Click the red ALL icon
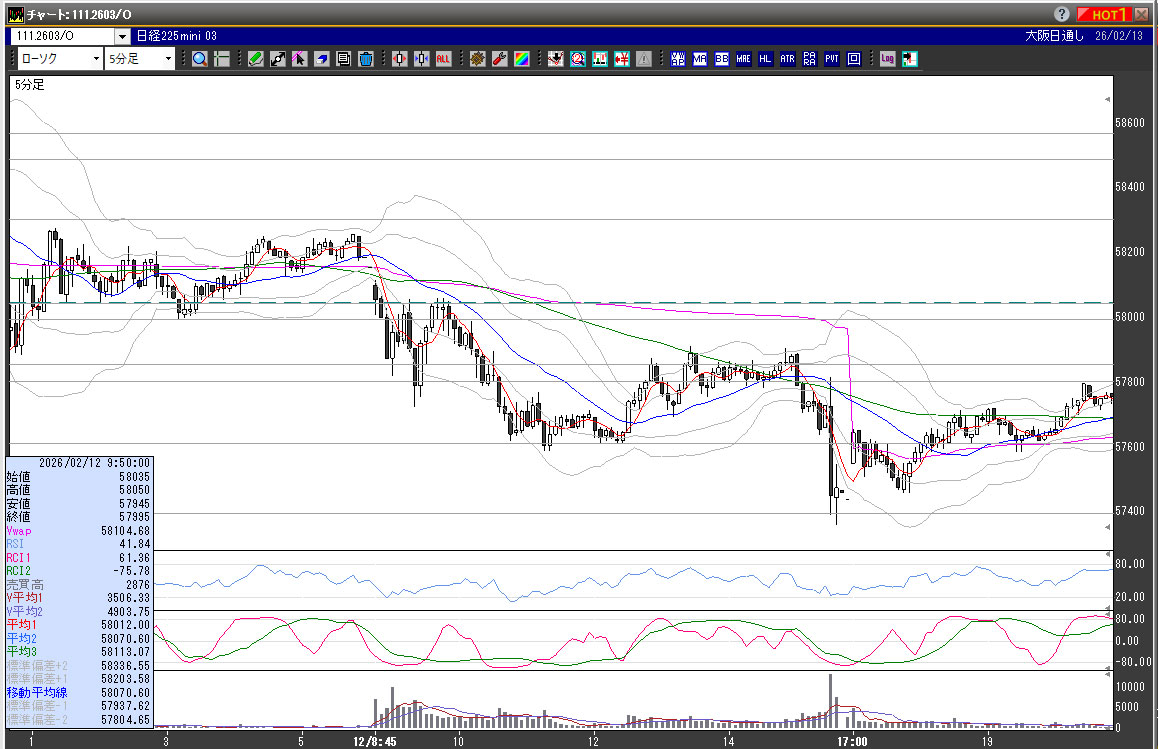Screen dimensions: 1158x749 pyautogui.click(x=443, y=59)
